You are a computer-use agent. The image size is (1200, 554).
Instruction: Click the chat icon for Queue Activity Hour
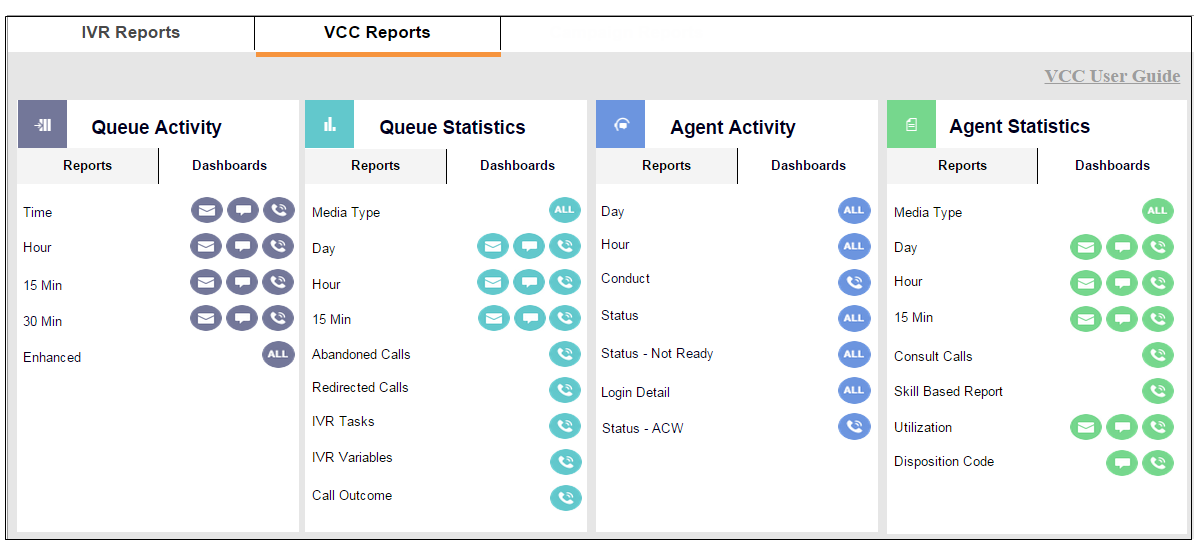click(242, 247)
